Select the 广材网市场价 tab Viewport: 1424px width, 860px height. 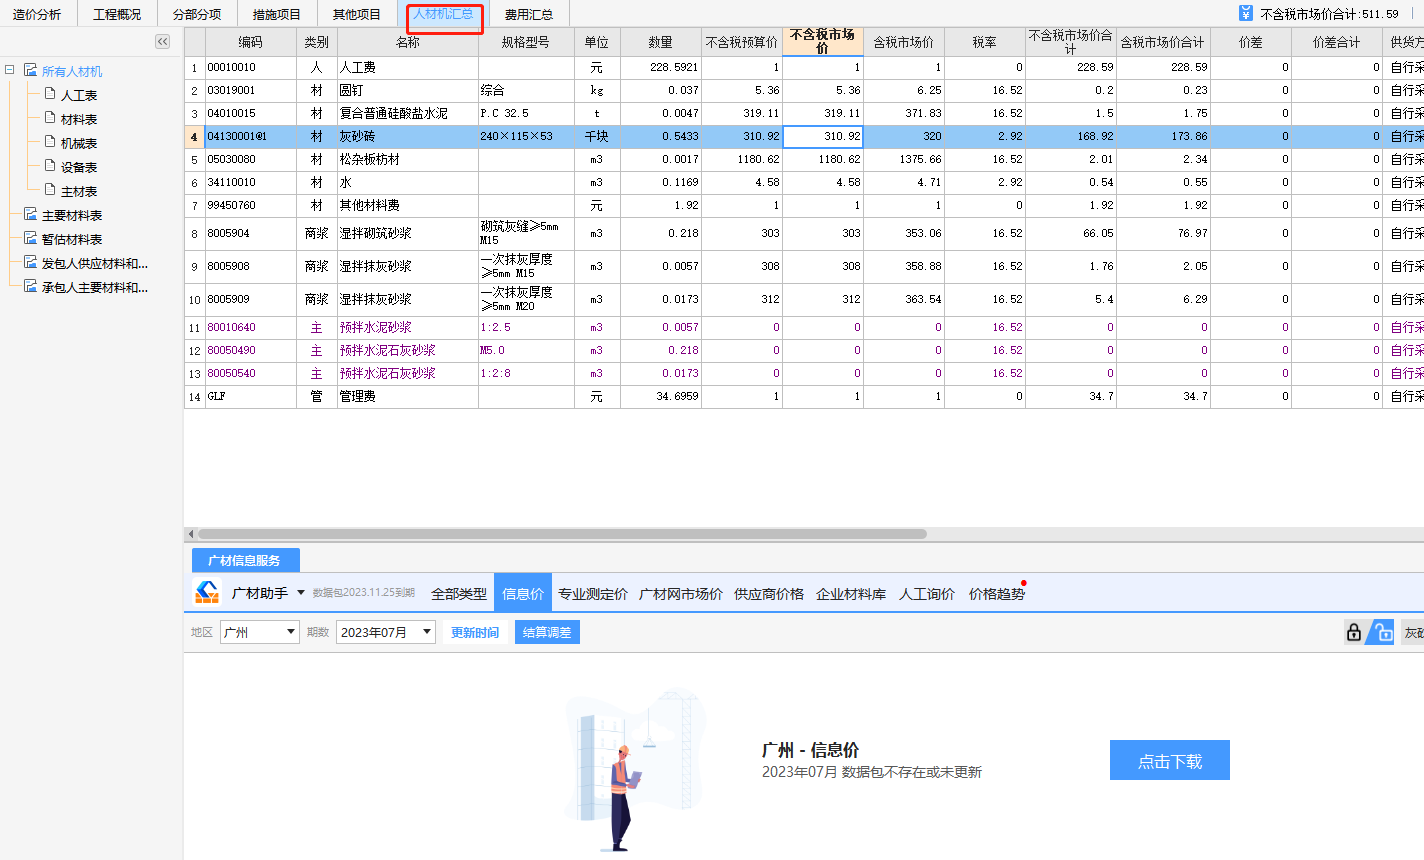[681, 594]
